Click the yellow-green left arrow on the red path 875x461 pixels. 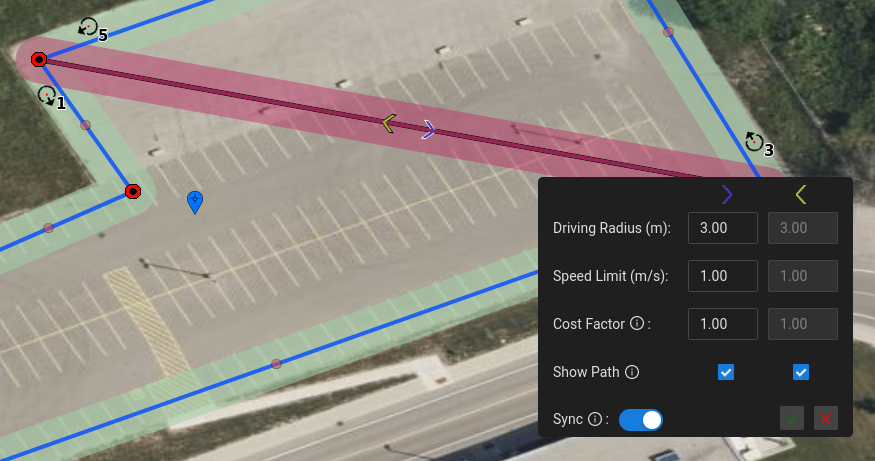click(389, 123)
